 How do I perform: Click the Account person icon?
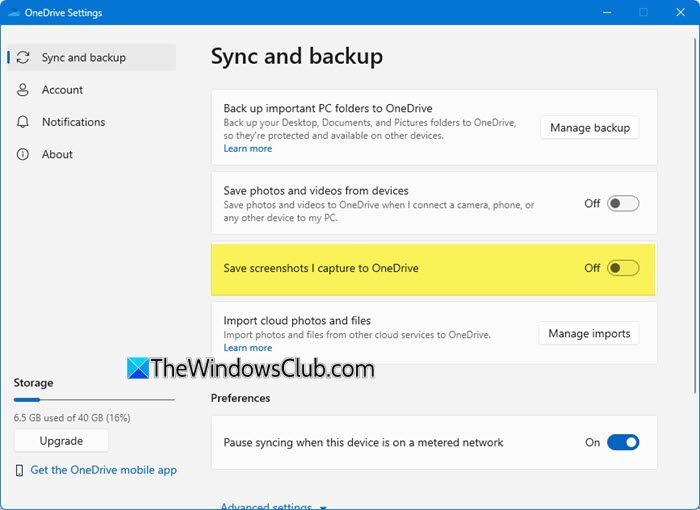[23, 90]
